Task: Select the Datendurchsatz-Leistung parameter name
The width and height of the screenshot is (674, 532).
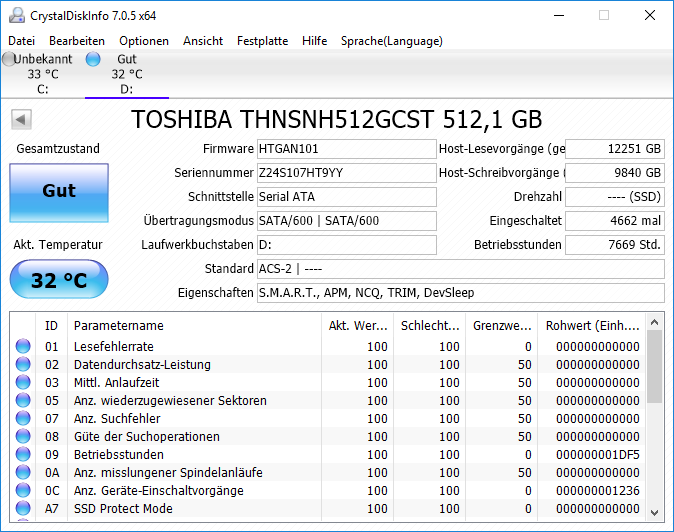Action: click(x=142, y=364)
